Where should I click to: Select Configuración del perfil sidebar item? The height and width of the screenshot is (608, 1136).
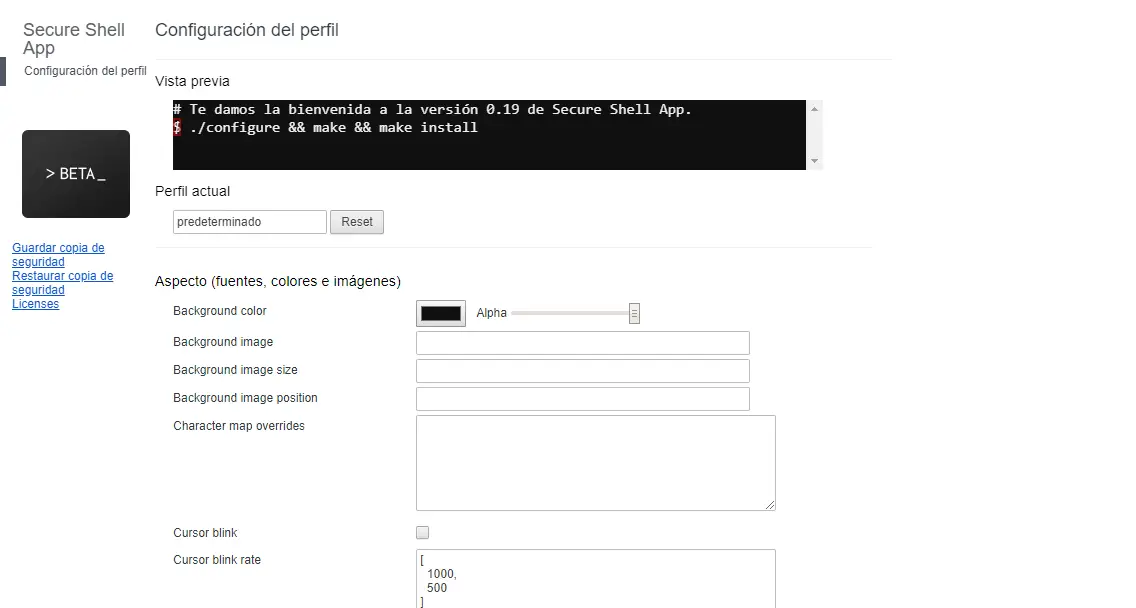point(85,71)
